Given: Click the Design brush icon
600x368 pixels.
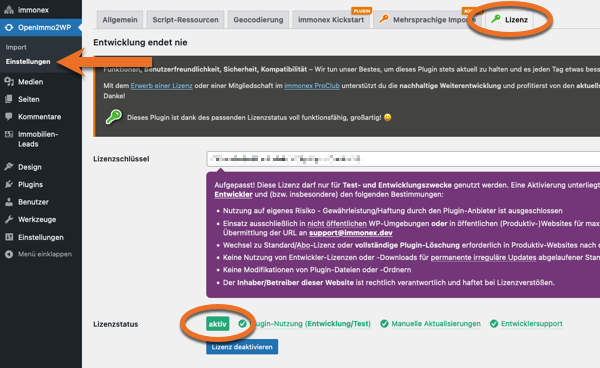Looking at the screenshot, I should click(9, 167).
